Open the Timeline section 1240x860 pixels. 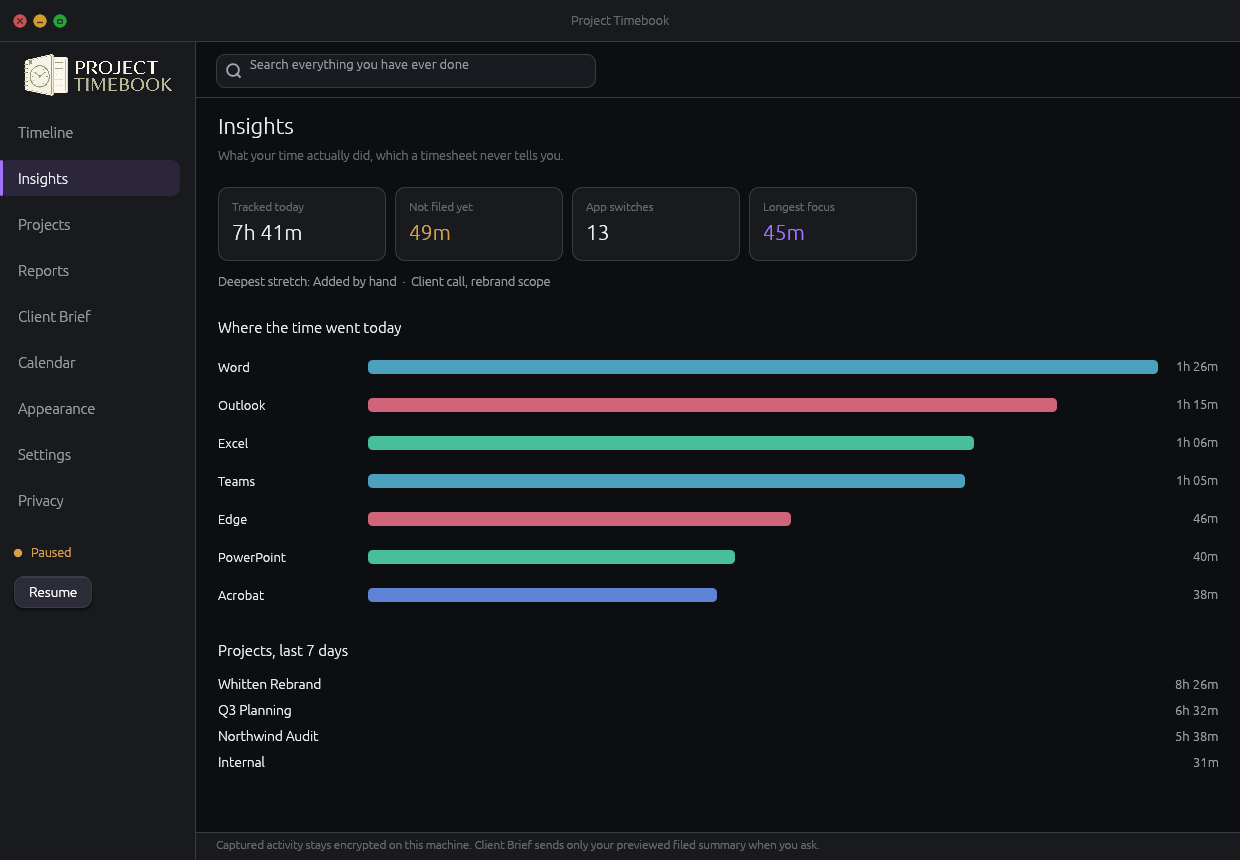(90, 132)
